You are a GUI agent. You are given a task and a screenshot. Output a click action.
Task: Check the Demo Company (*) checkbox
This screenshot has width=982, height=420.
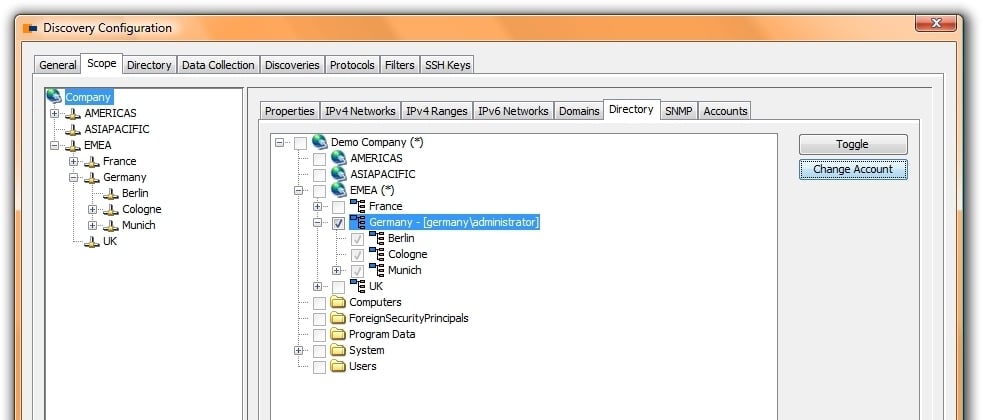point(300,143)
